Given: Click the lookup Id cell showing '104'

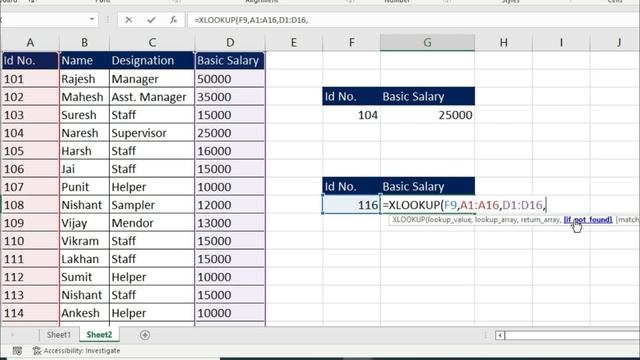Looking at the screenshot, I should point(351,115).
